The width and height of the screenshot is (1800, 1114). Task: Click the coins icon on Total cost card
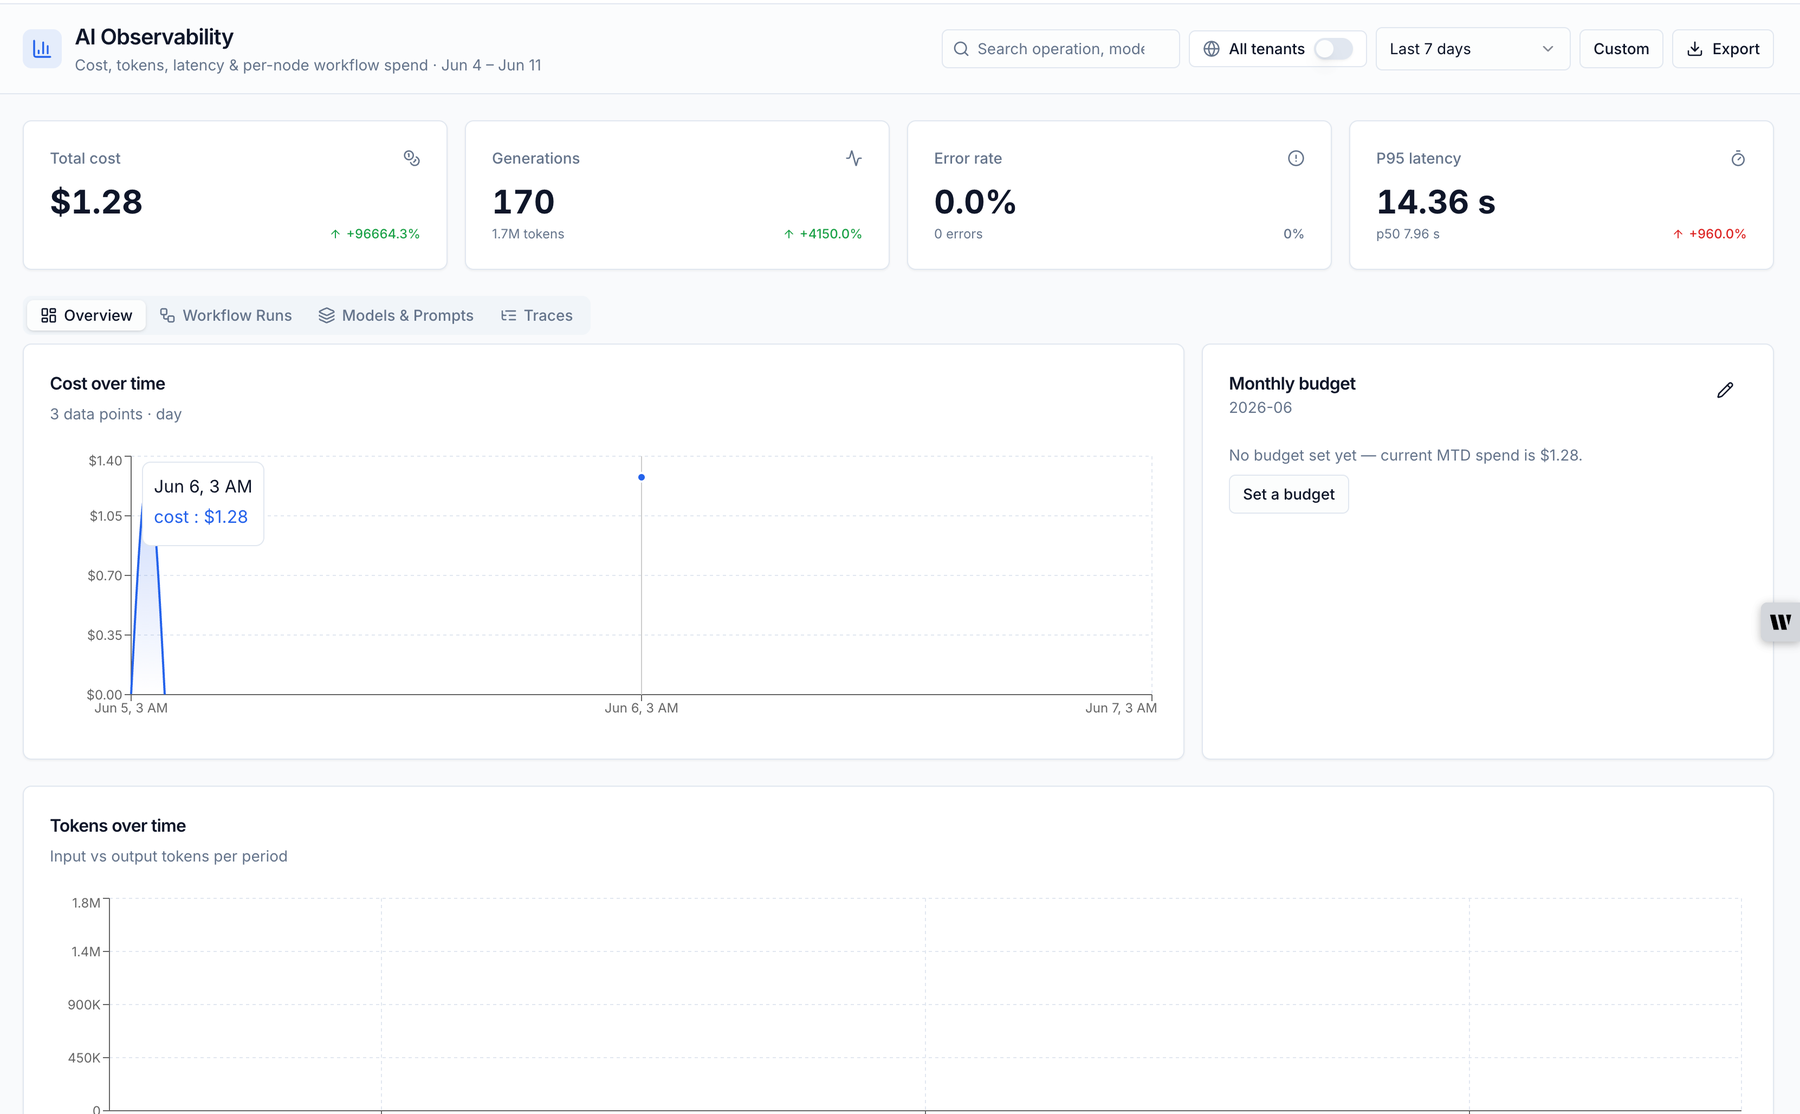pos(412,158)
